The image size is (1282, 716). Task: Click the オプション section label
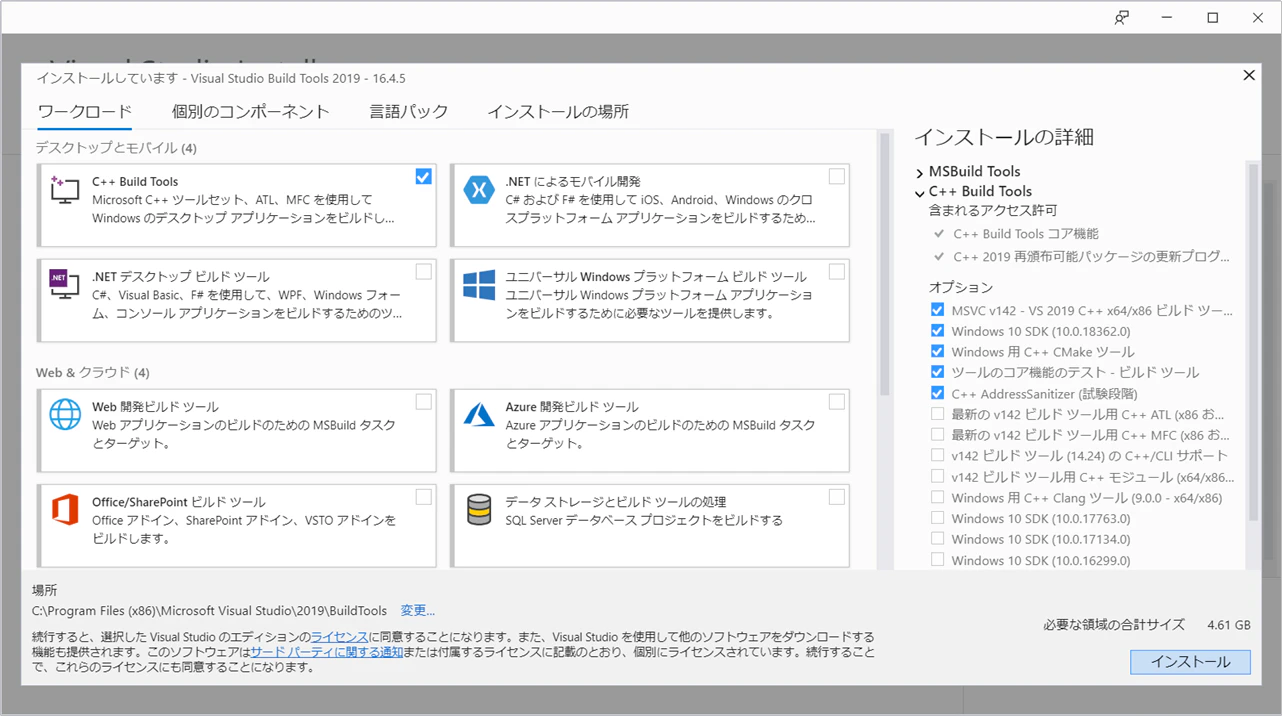point(961,288)
